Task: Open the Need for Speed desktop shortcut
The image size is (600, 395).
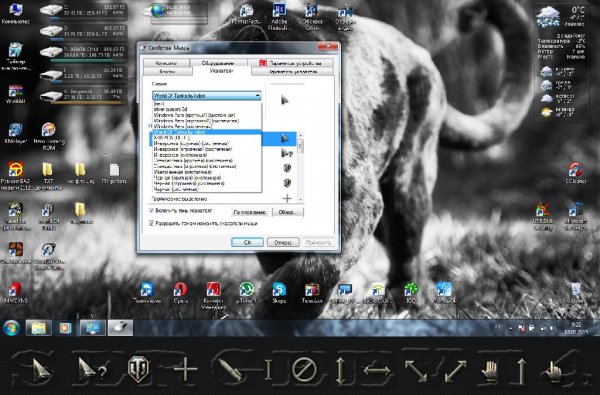Action: [15, 216]
